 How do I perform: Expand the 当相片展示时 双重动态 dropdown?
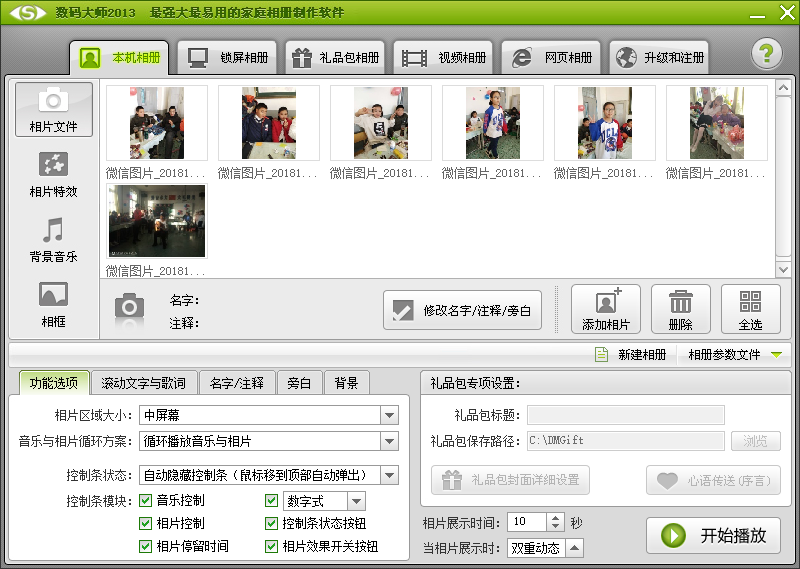pos(574,548)
